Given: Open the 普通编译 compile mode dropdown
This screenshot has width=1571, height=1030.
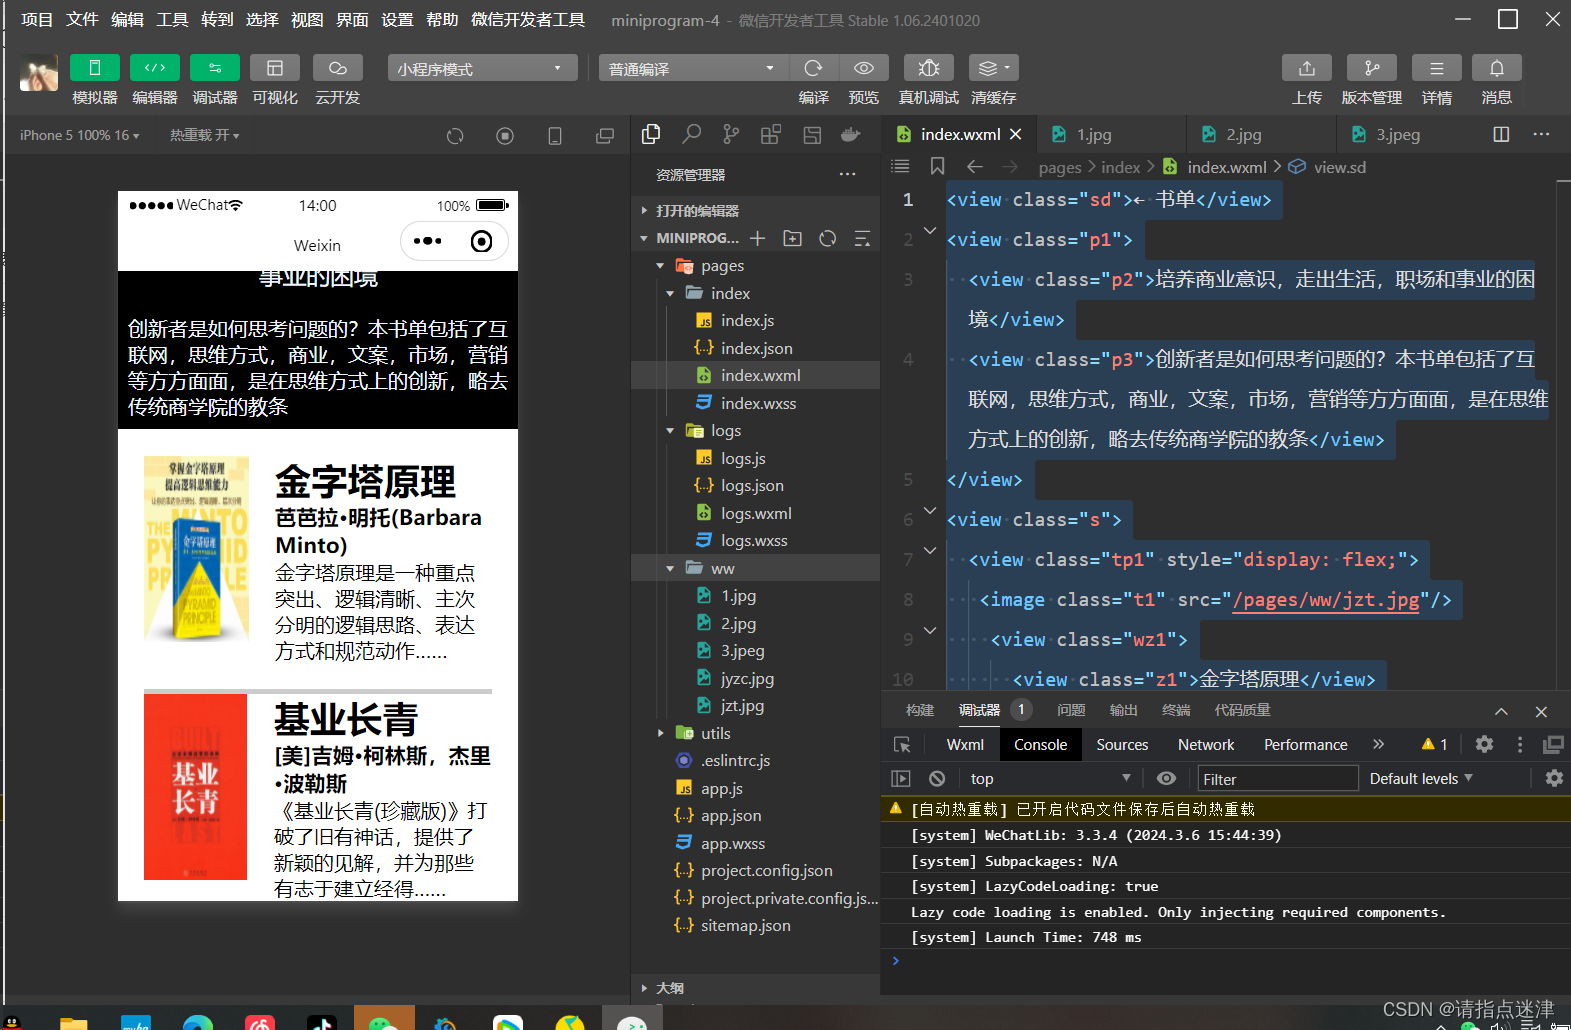Looking at the screenshot, I should pos(694,68).
